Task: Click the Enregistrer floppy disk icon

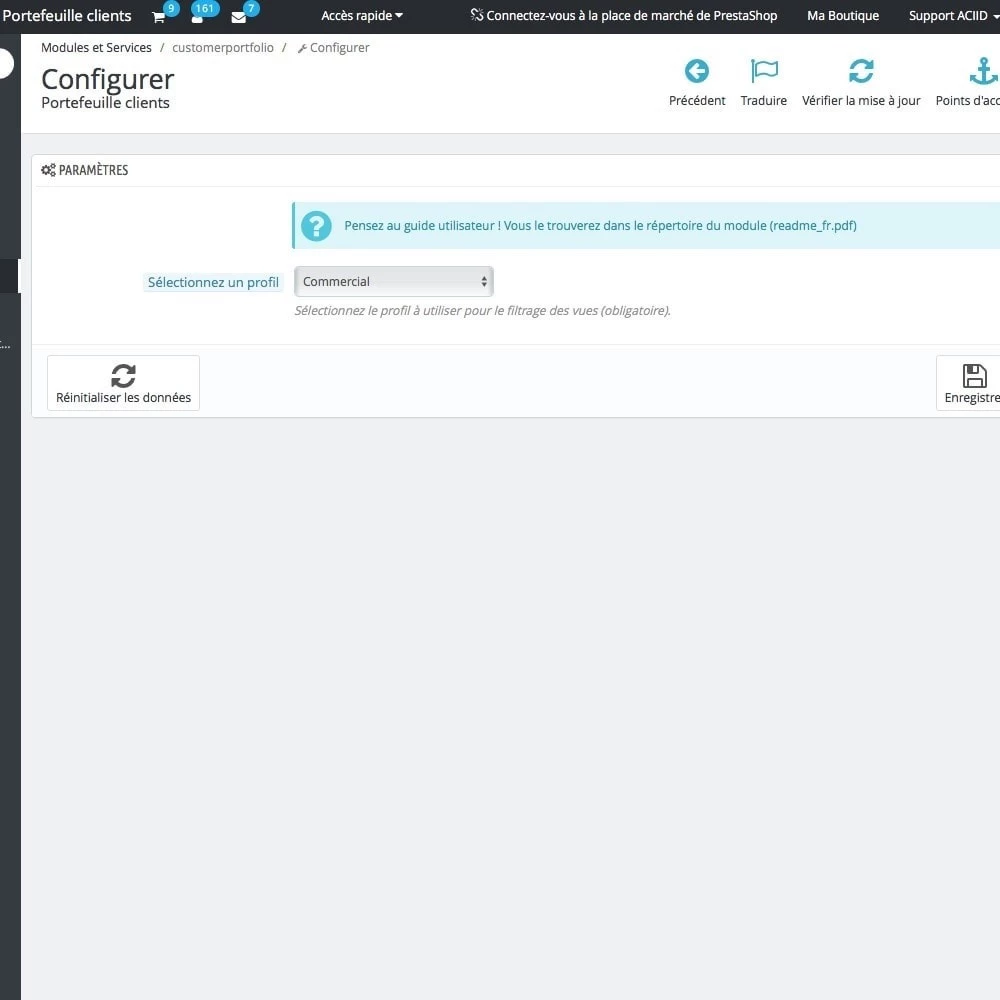Action: pyautogui.click(x=974, y=376)
